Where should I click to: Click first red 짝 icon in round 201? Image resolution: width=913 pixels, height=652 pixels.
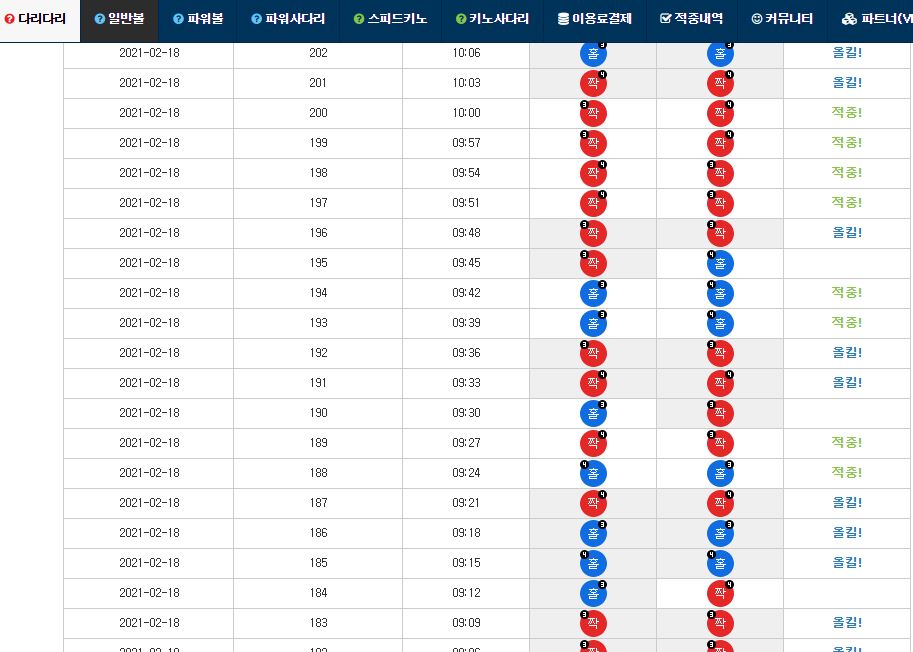pyautogui.click(x=593, y=83)
